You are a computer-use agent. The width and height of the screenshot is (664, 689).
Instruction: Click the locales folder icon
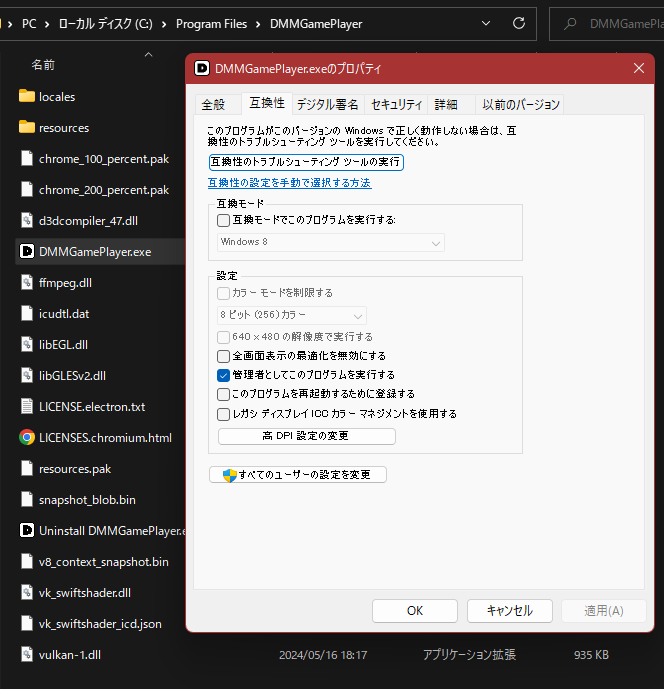click(x=27, y=96)
